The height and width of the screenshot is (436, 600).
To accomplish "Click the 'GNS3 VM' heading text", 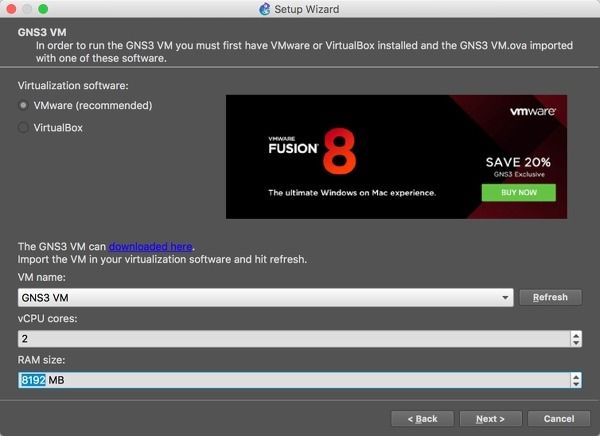I will tap(42, 32).
